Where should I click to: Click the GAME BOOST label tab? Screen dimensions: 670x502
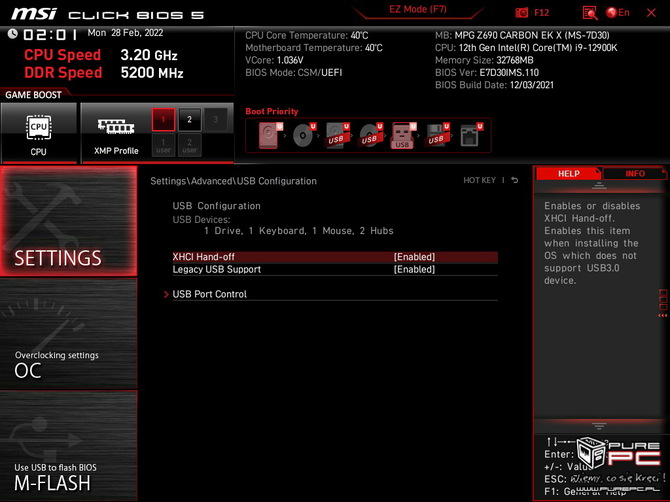pyautogui.click(x=33, y=95)
